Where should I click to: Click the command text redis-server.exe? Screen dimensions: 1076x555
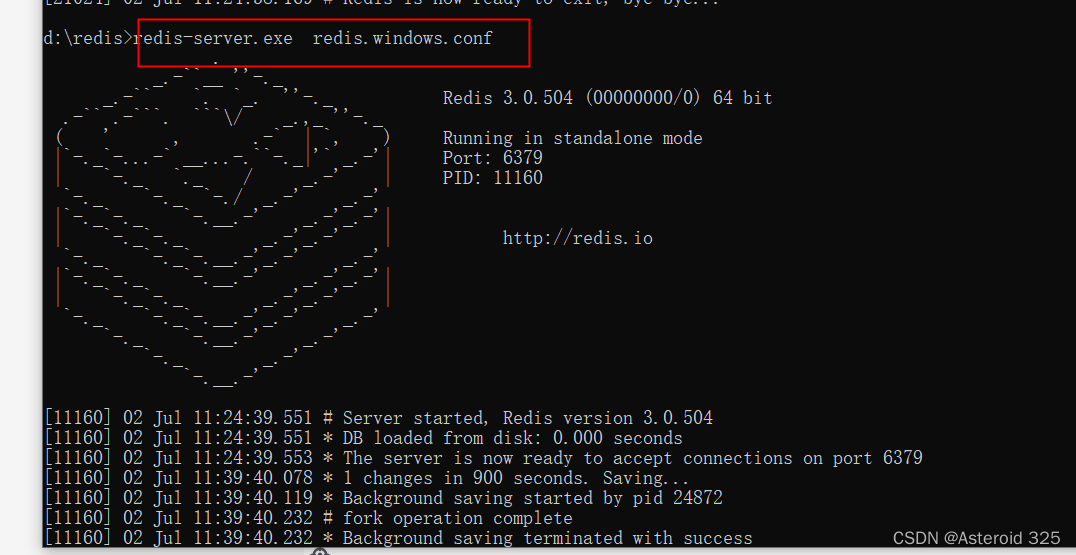click(213, 38)
